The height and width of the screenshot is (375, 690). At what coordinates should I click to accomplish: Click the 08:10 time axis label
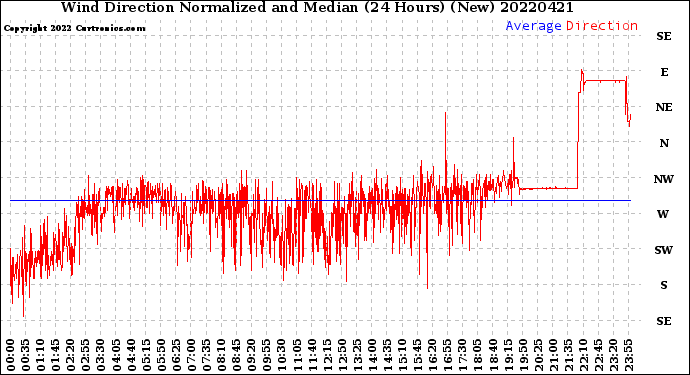point(221,354)
